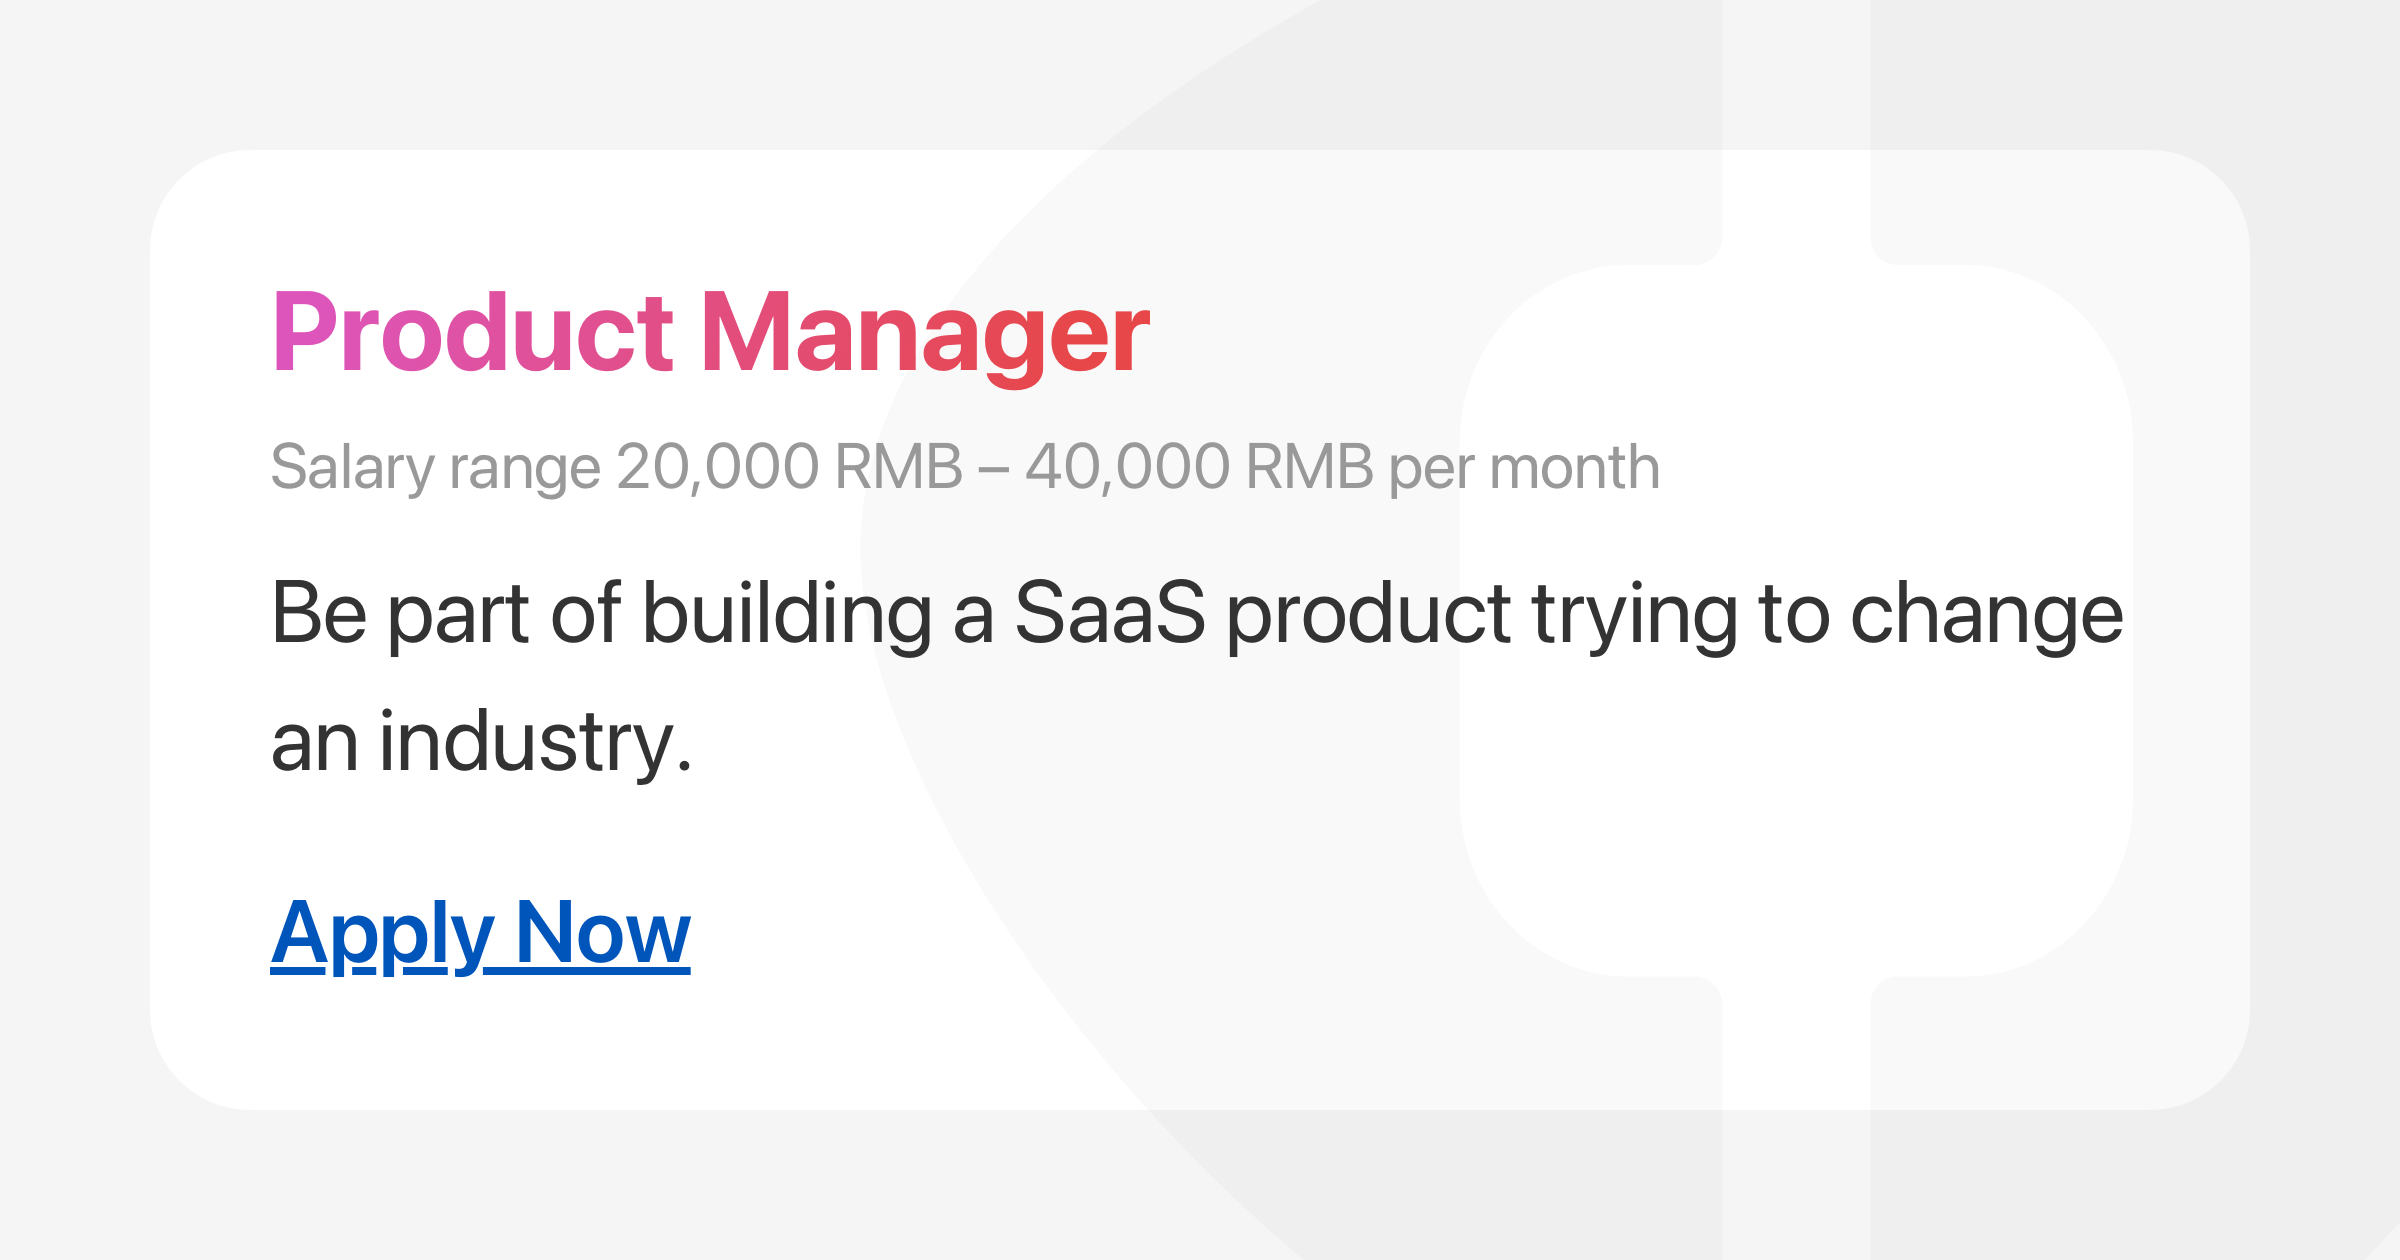Click the job description paragraph
The height and width of the screenshot is (1260, 2400).
tap(1195, 676)
